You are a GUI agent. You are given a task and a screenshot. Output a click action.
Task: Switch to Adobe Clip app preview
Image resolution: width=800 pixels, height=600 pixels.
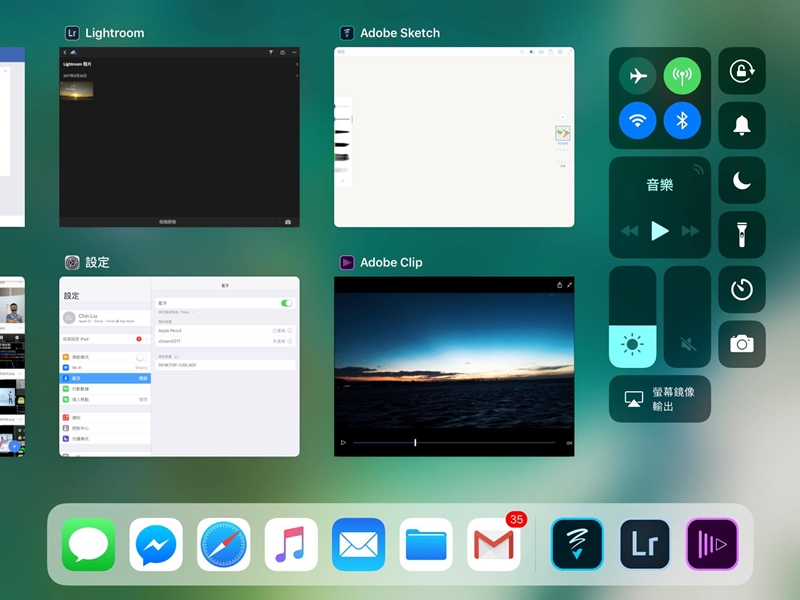[454, 366]
